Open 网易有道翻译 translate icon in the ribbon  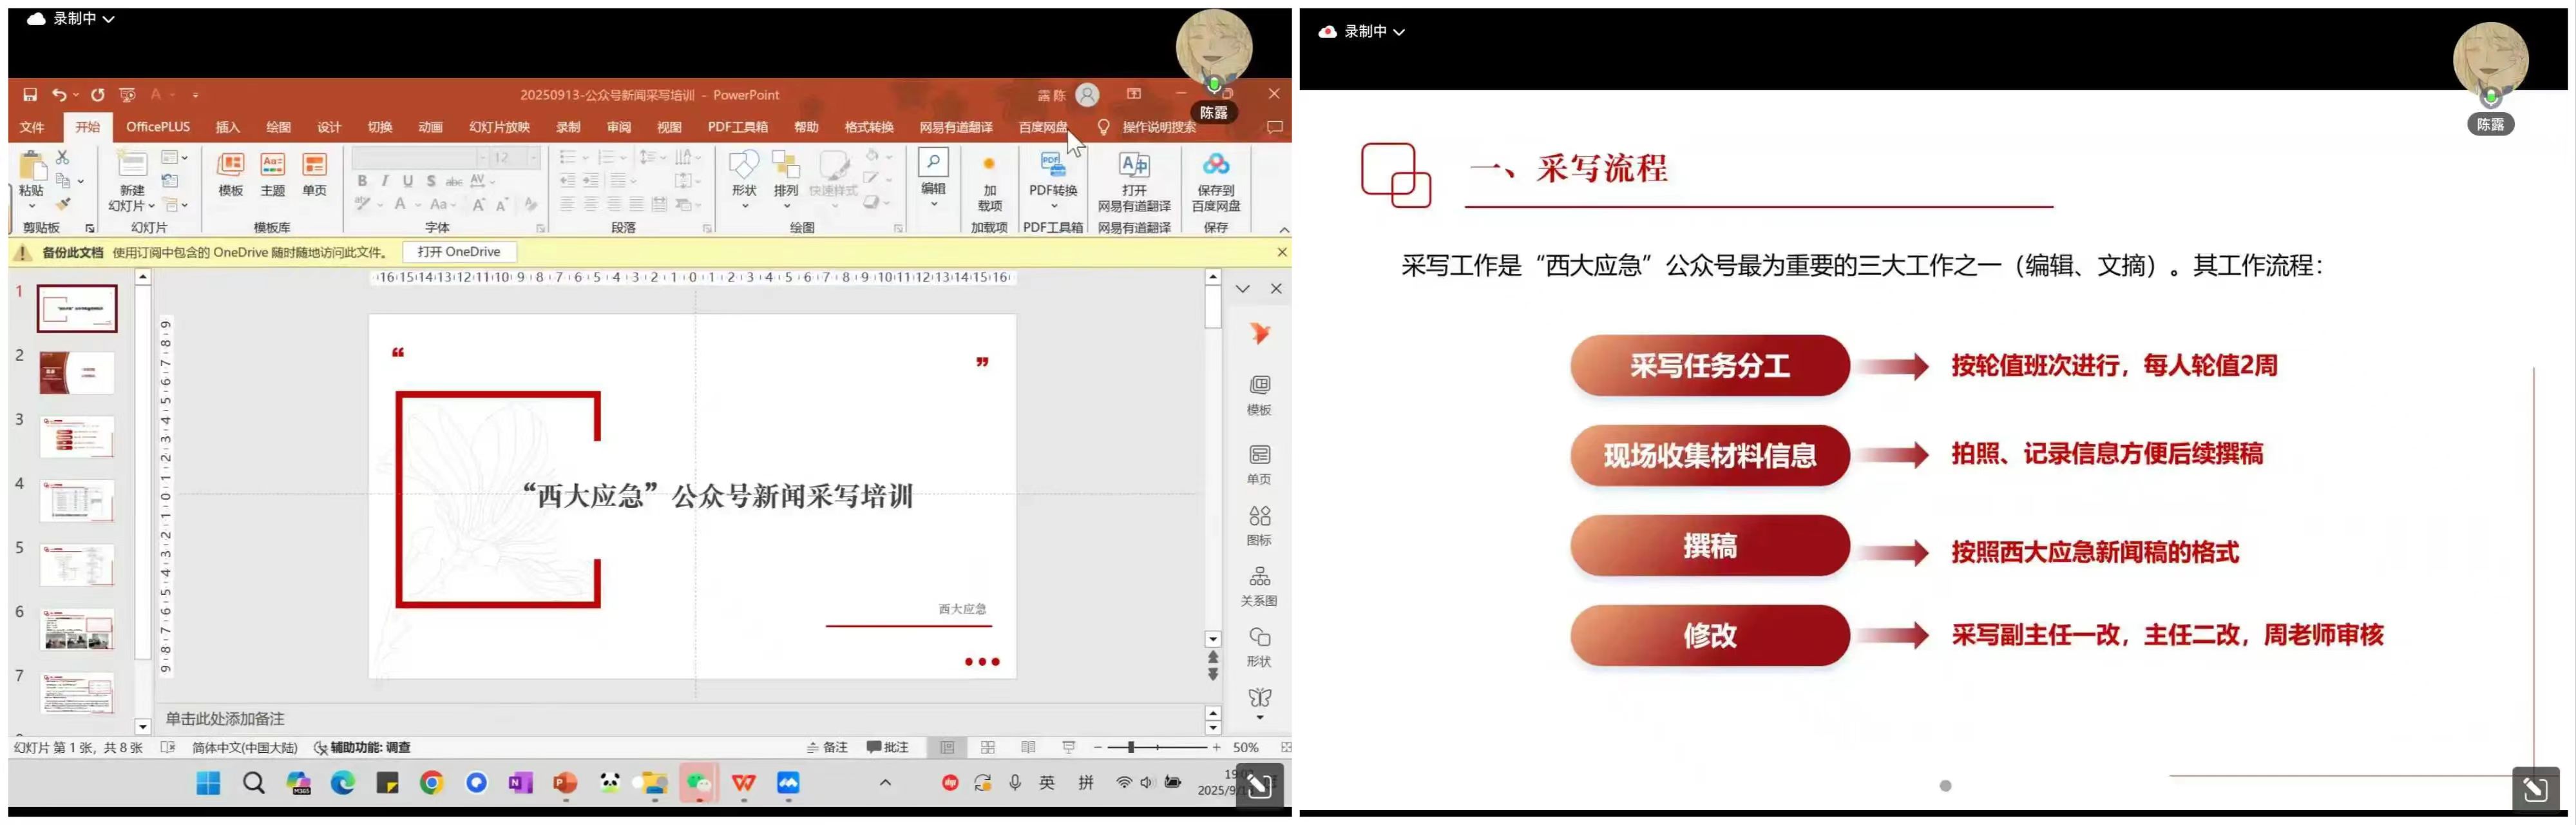tap(1134, 165)
